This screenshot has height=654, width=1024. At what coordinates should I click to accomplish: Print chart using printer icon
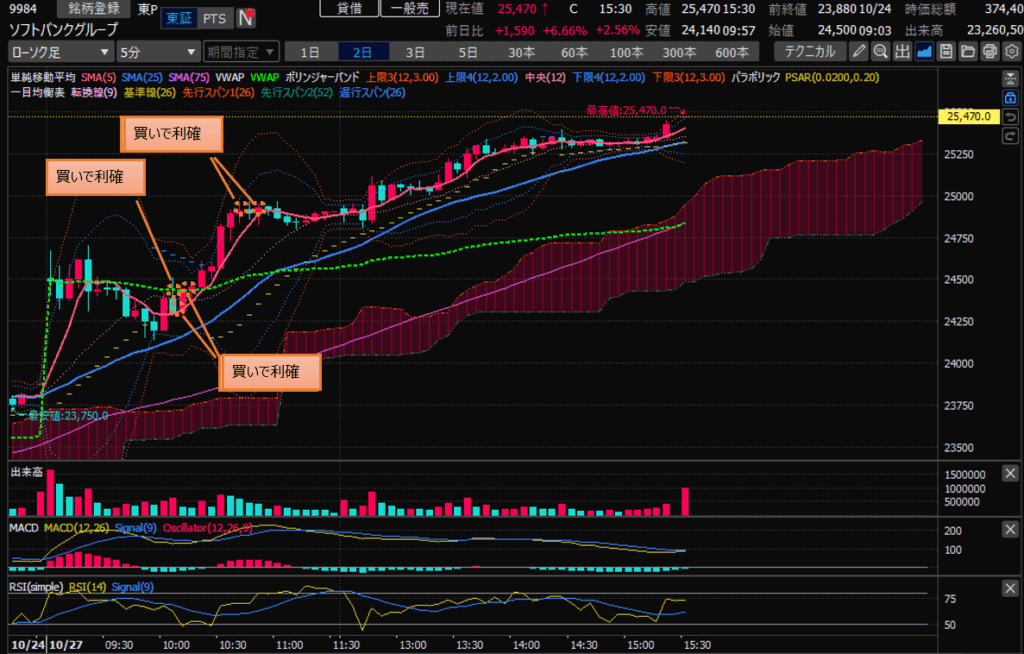(989, 51)
